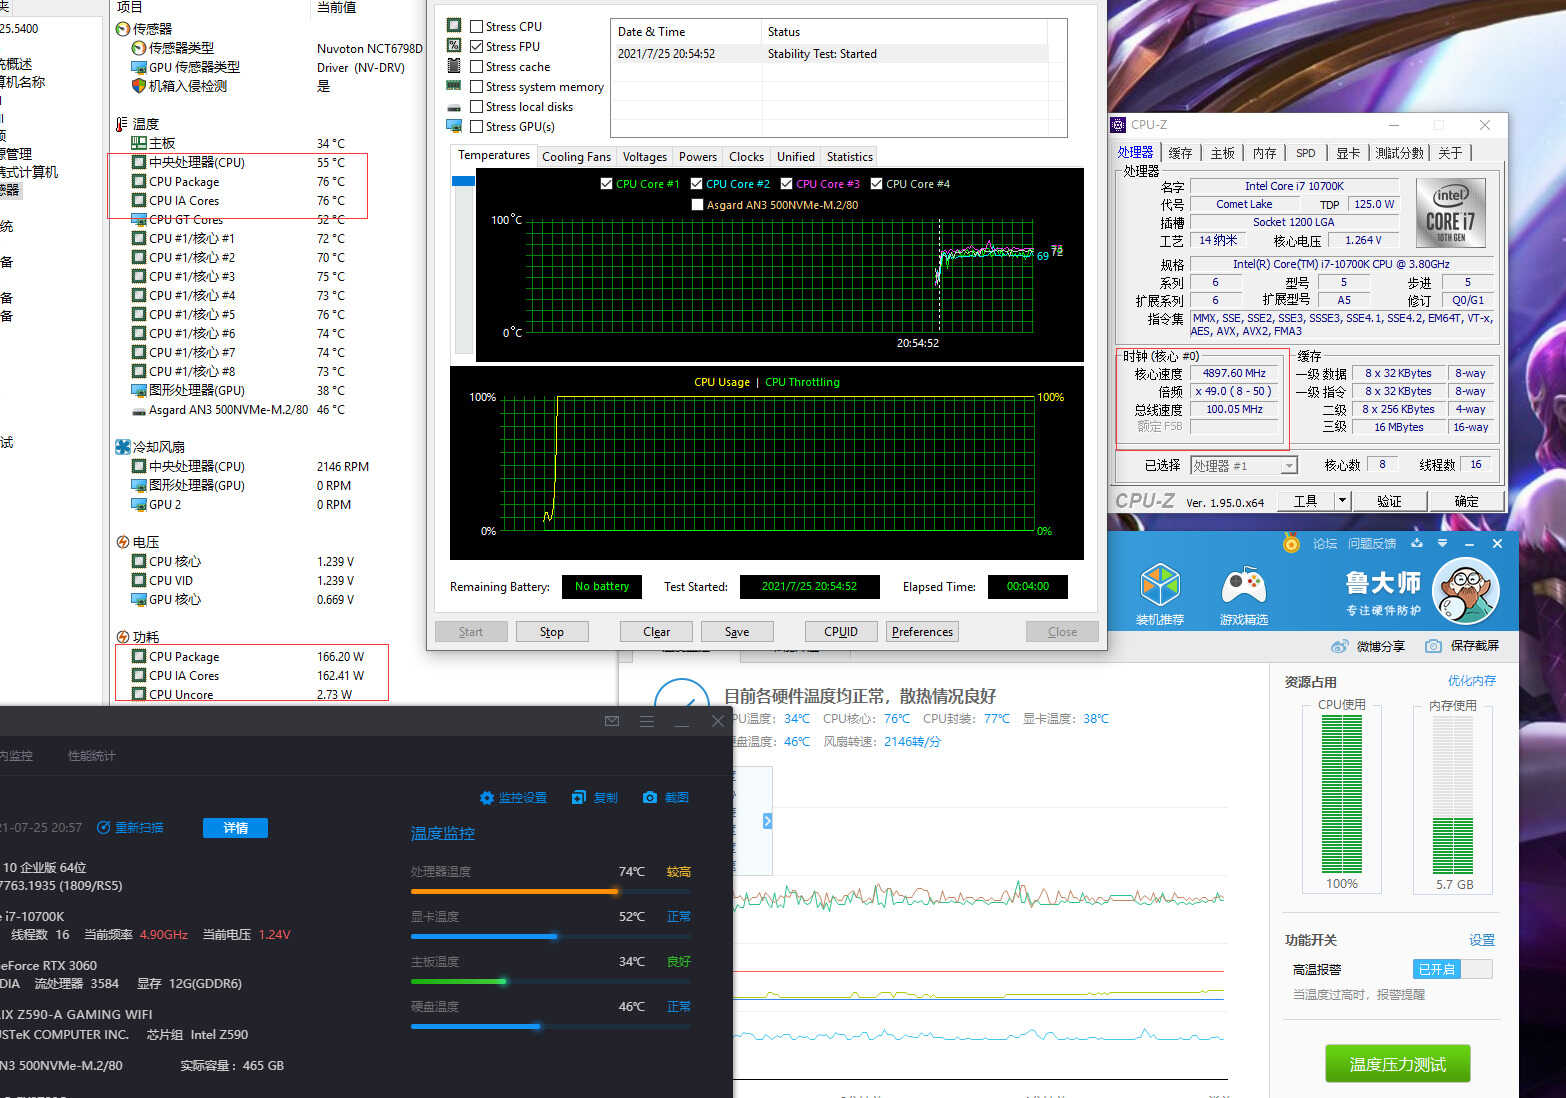Click the 显卡温度 blue progress bar
Screen dimensions: 1566x1098
click(550, 936)
